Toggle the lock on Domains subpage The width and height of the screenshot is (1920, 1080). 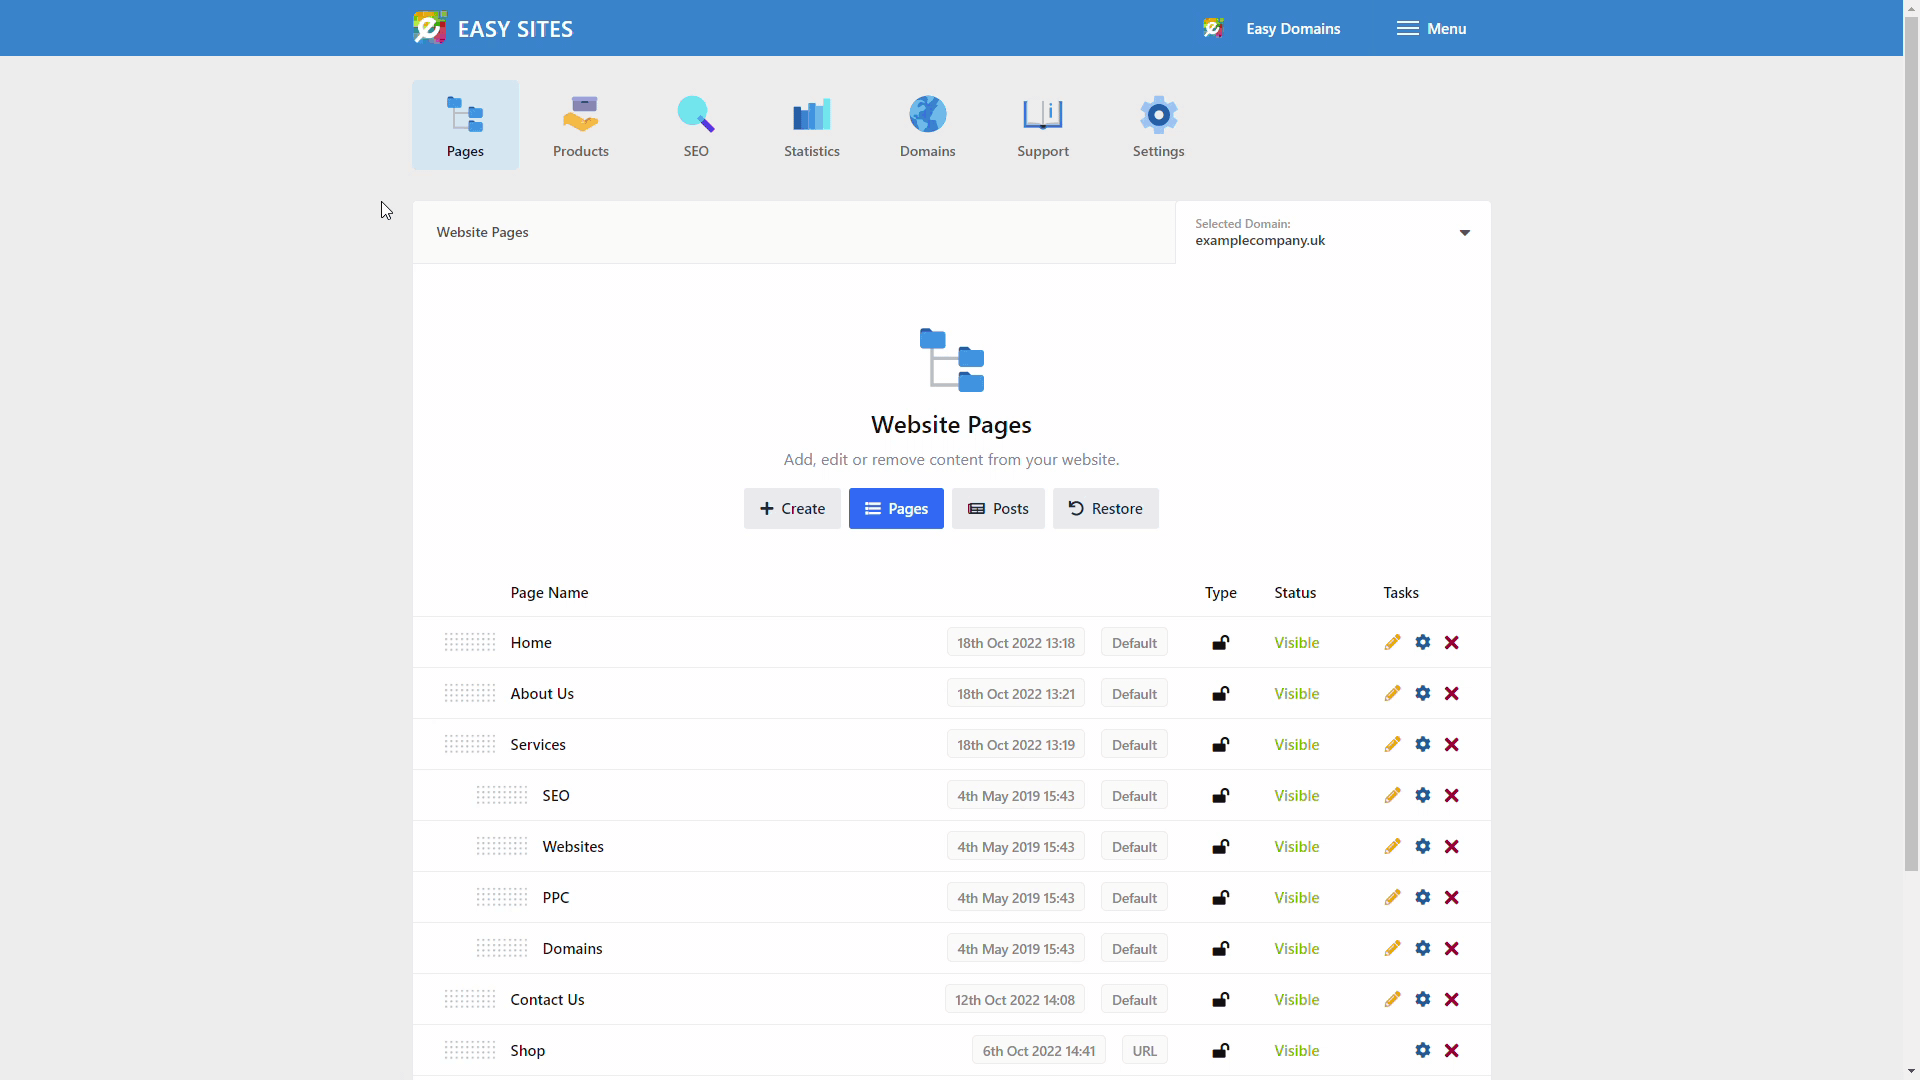1220,948
